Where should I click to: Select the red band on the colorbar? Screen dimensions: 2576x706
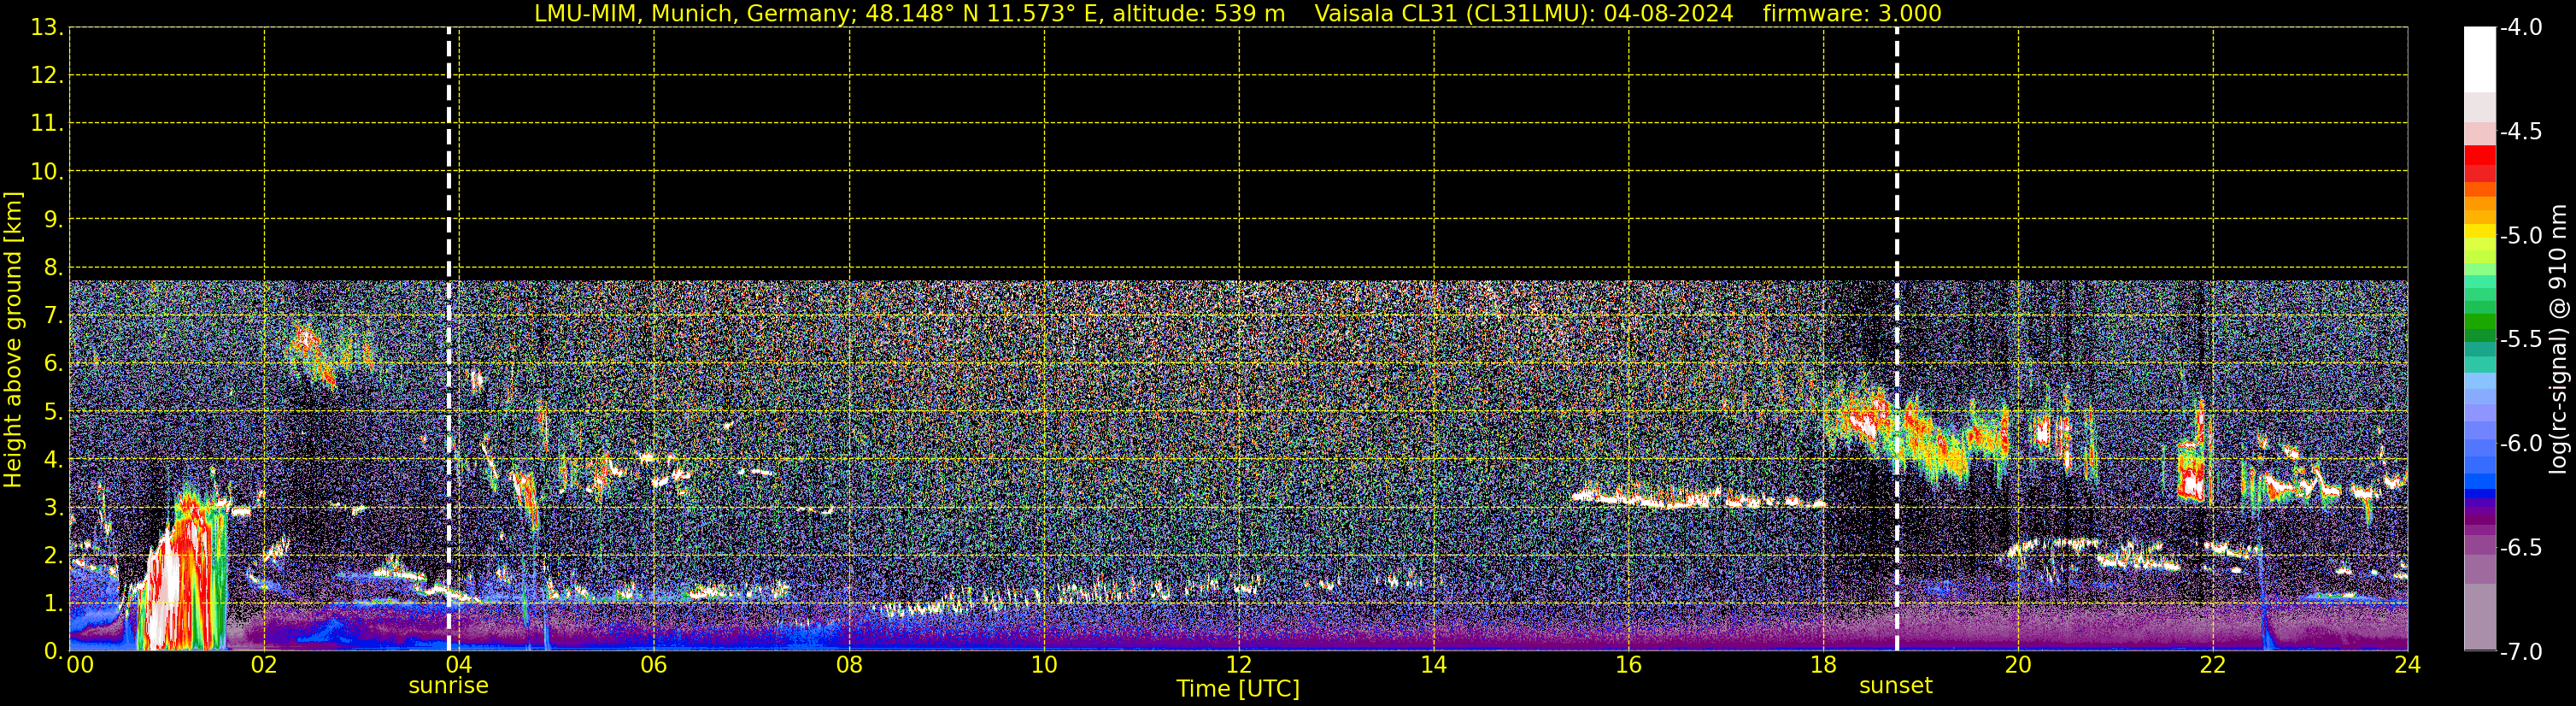click(2479, 158)
